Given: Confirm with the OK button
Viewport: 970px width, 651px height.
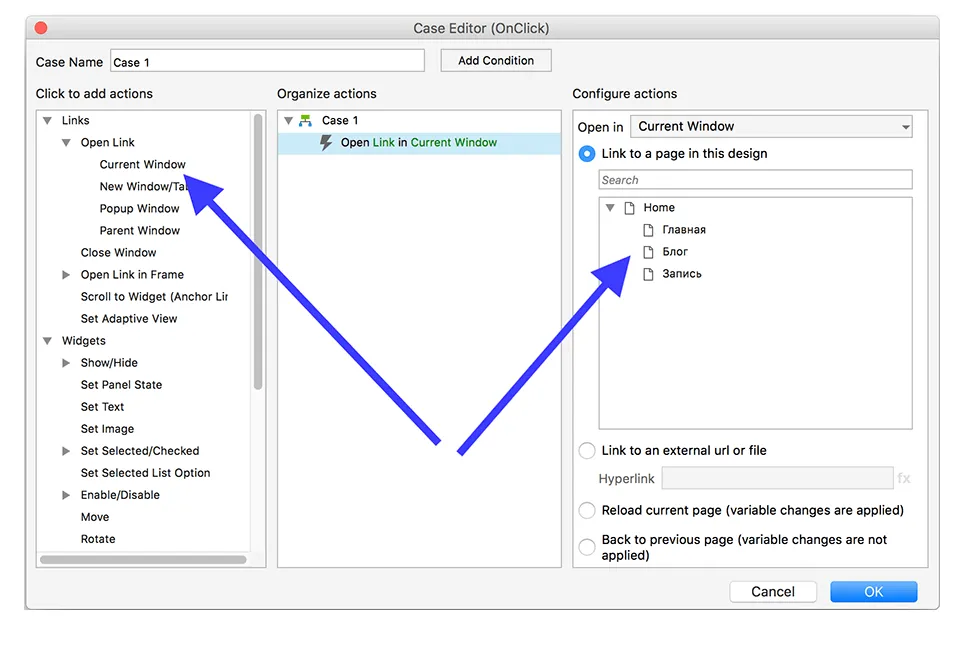Looking at the screenshot, I should (x=873, y=592).
